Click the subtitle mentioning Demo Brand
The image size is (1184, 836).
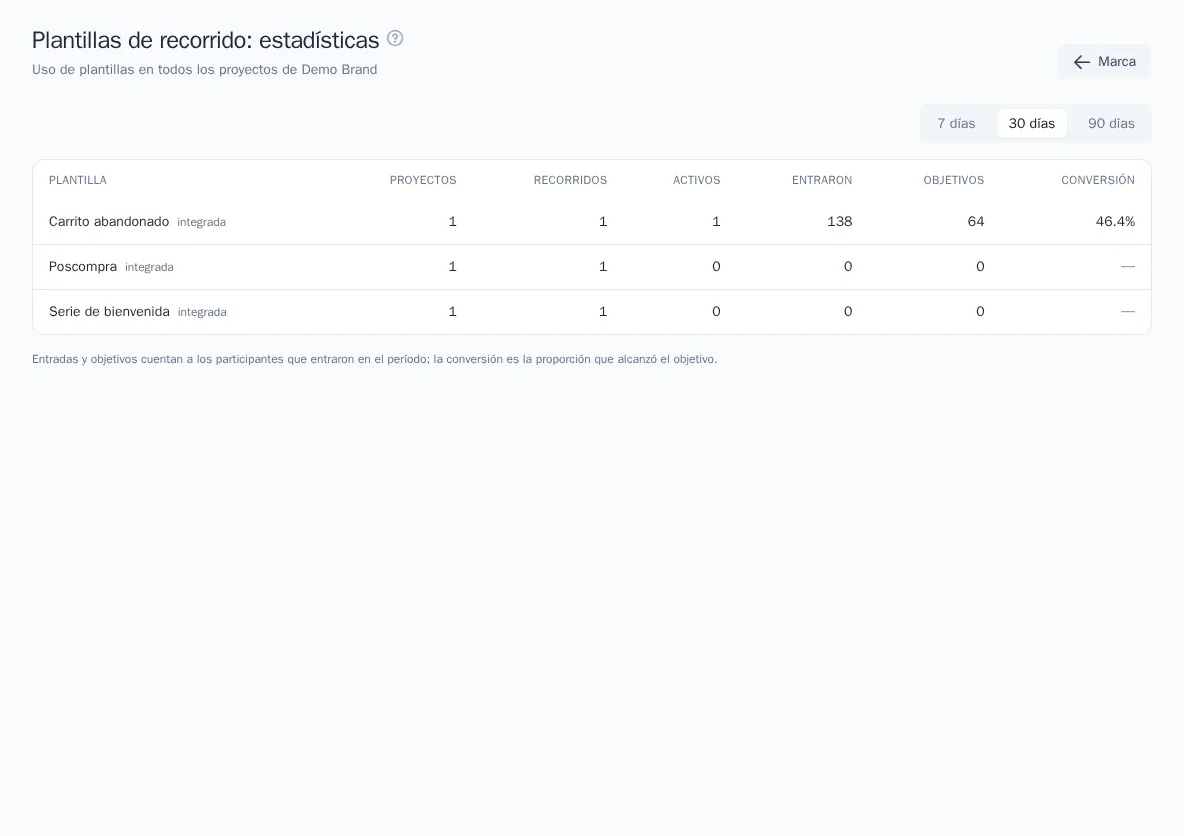click(x=205, y=69)
